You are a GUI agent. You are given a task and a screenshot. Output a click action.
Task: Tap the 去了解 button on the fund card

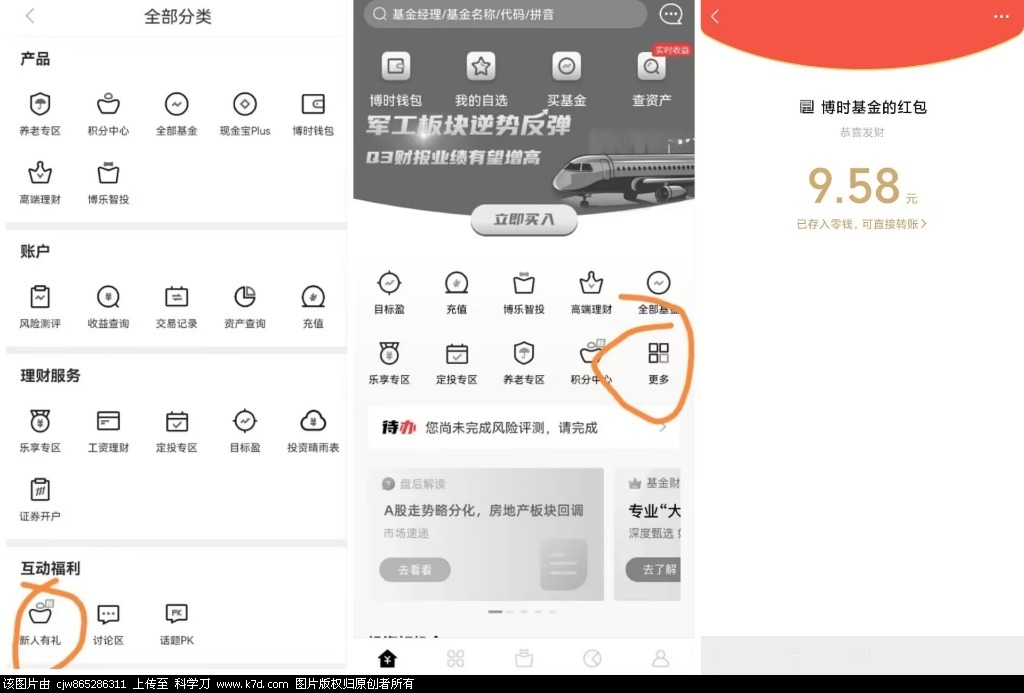654,570
